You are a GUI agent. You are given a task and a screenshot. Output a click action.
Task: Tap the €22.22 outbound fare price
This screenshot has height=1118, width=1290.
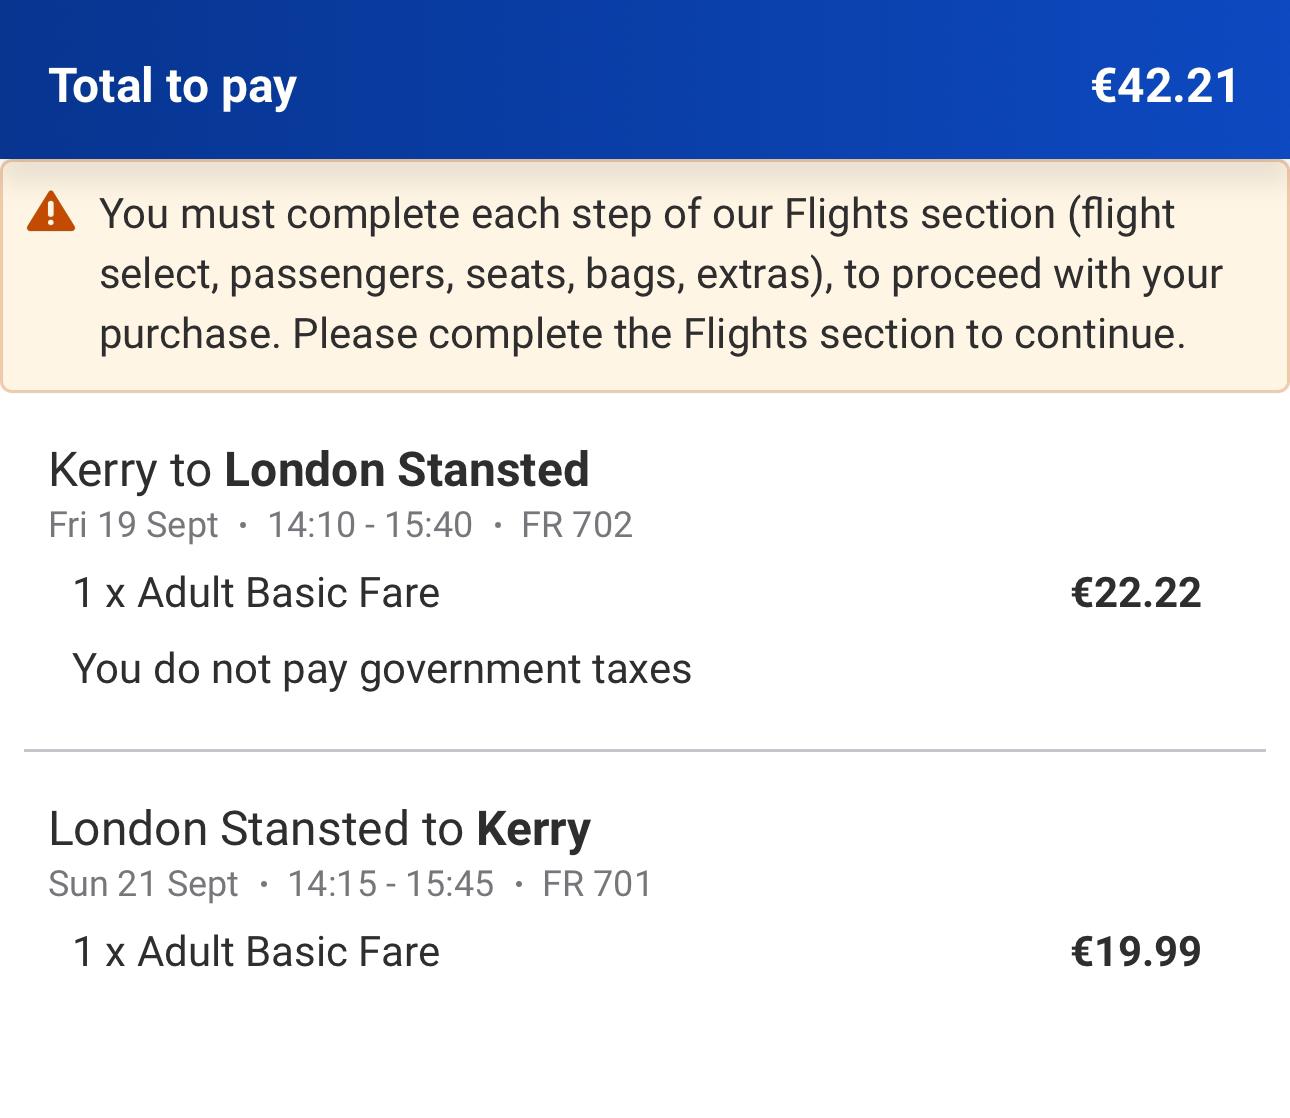point(1136,593)
